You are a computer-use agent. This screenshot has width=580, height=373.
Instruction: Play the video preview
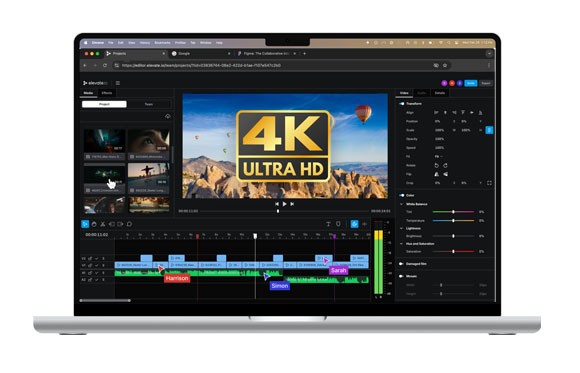pos(284,204)
